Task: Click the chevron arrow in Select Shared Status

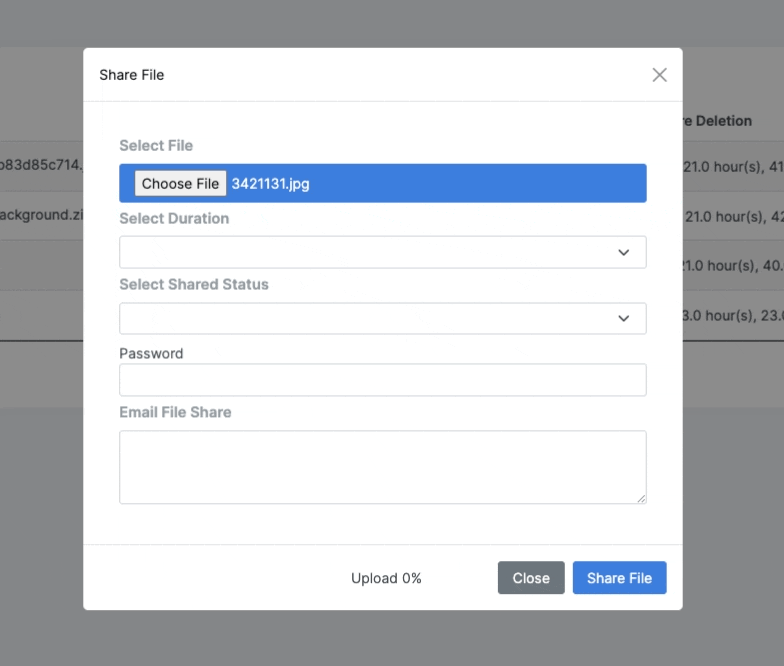Action: tap(623, 318)
